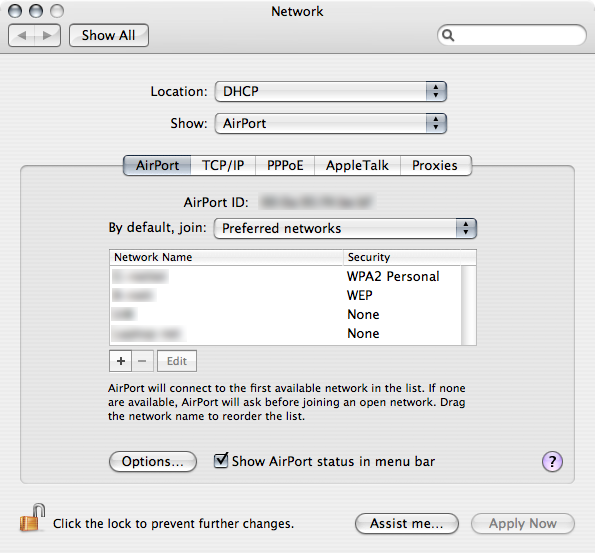
Task: Focus the search field in the toolbar
Action: 512,35
